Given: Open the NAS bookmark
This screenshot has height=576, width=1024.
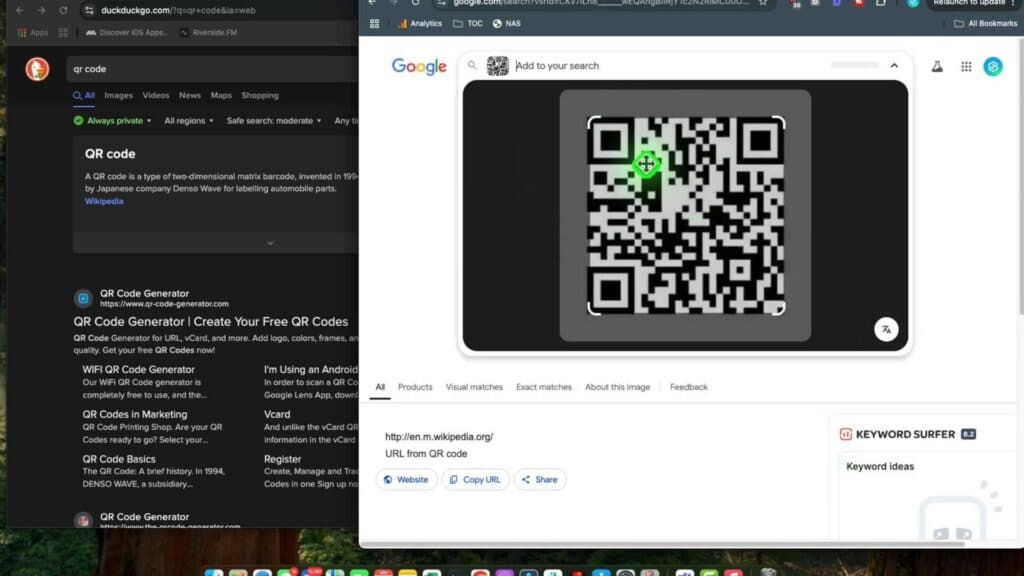Looking at the screenshot, I should pos(507,24).
